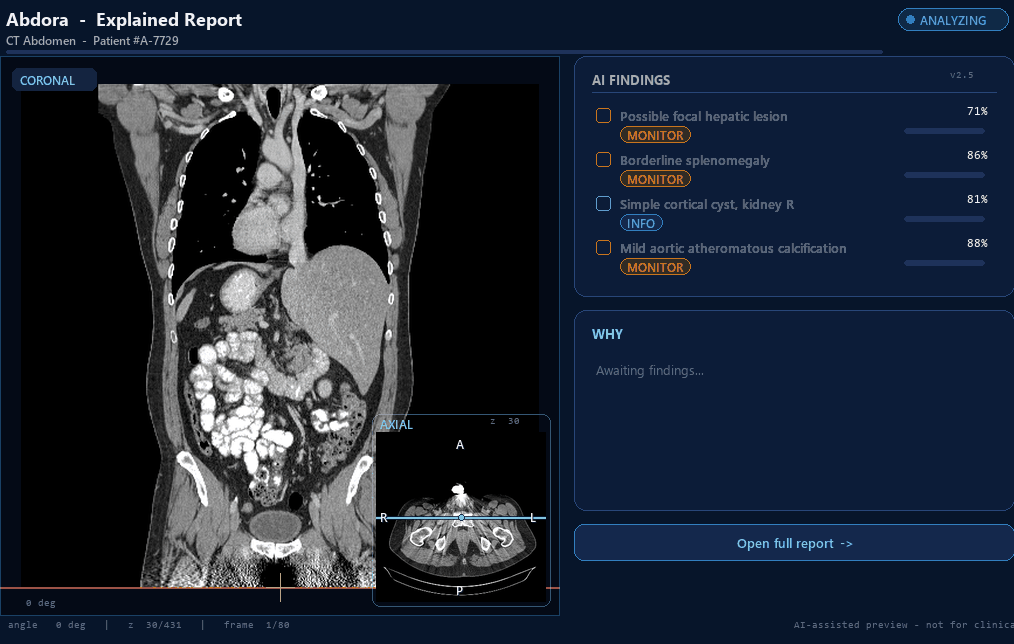1014x644 pixels.
Task: Click the ANALYZING status pill
Action: tap(952, 20)
